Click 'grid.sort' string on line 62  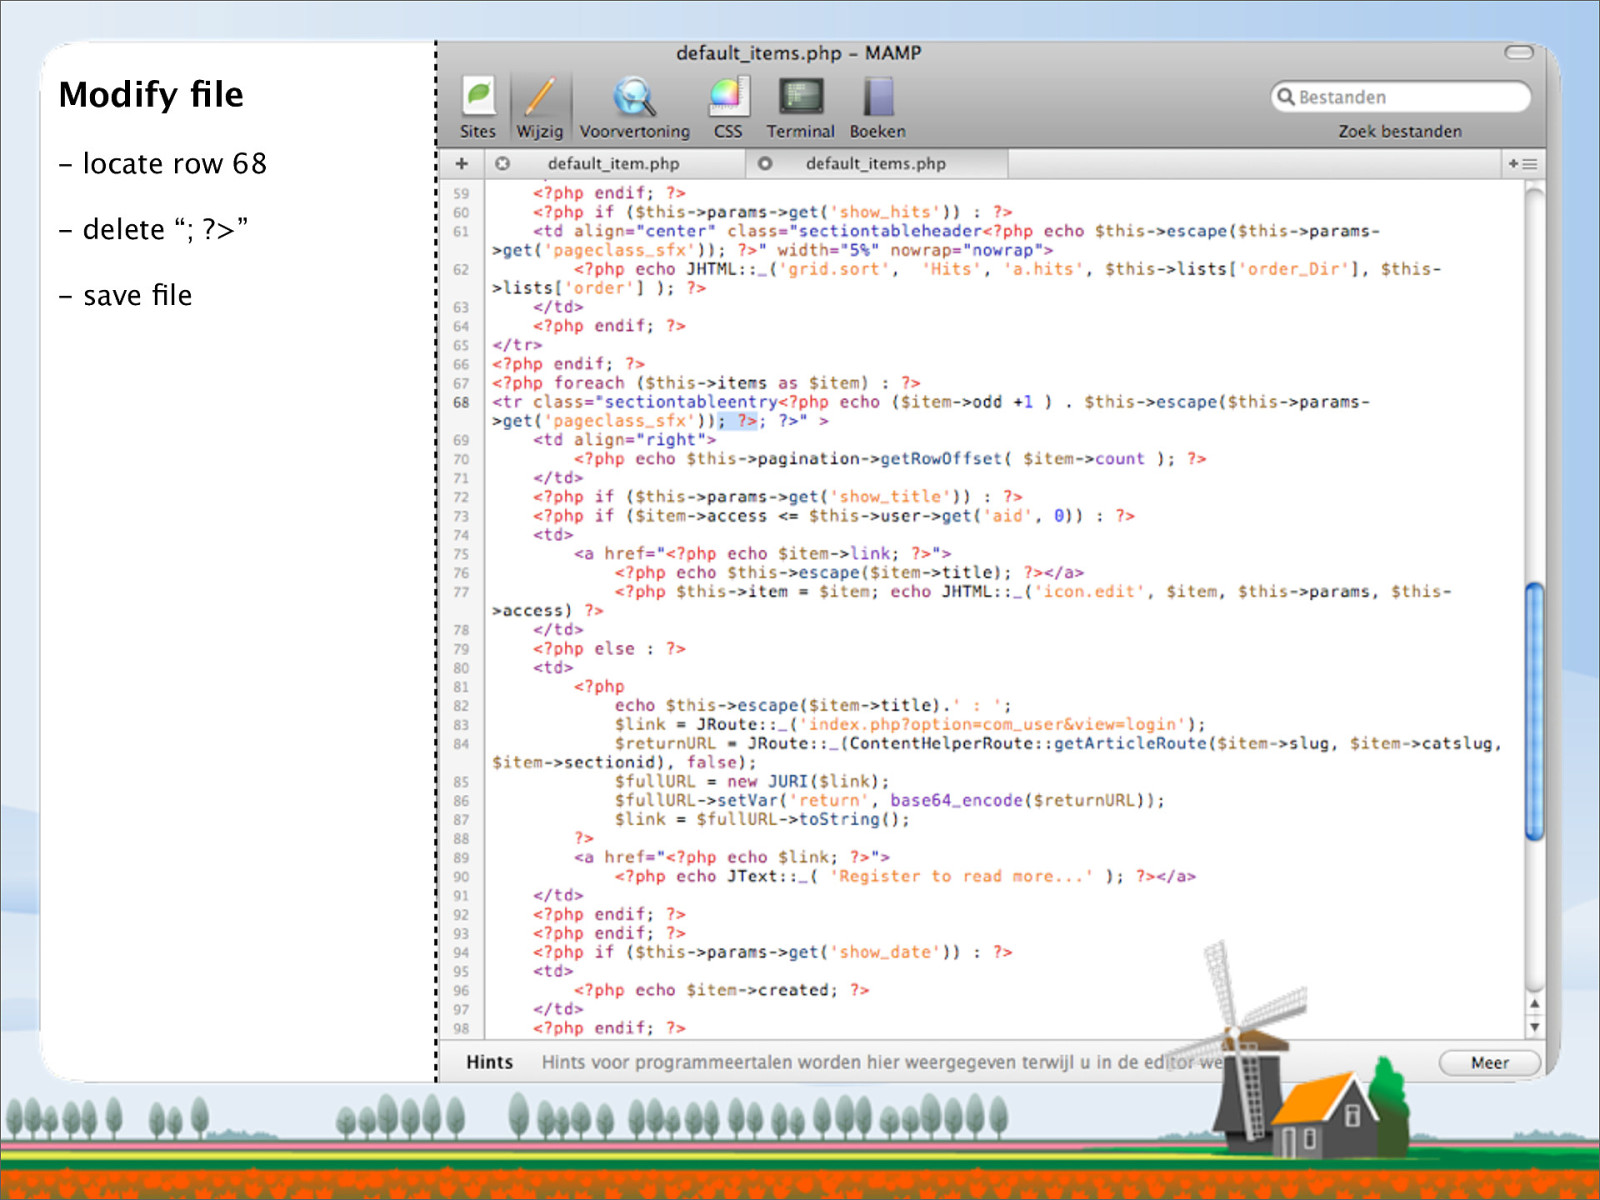[x=834, y=269]
